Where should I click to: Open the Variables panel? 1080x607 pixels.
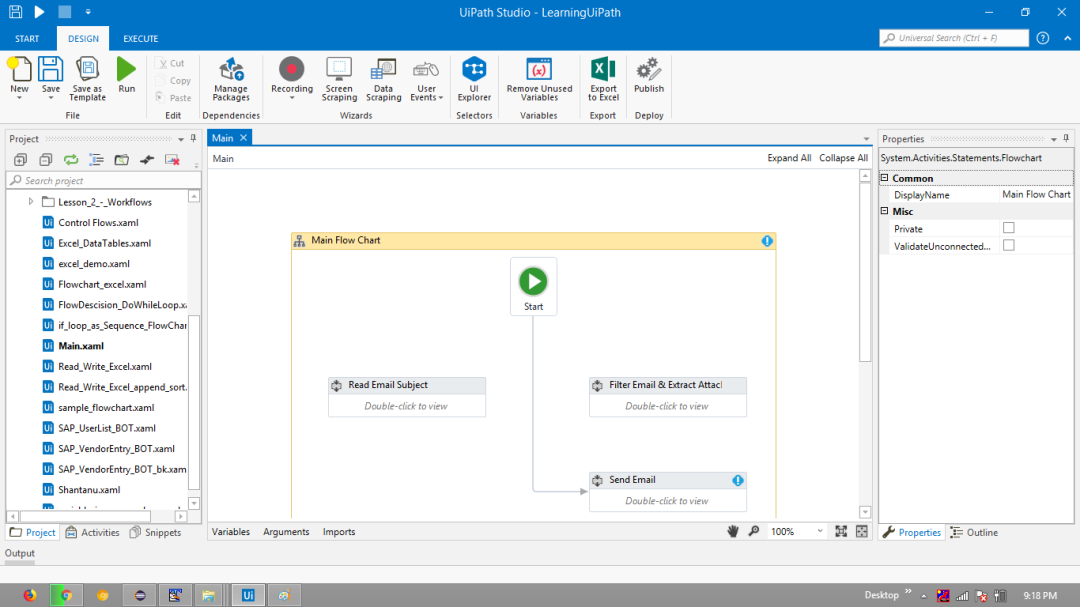coord(231,532)
